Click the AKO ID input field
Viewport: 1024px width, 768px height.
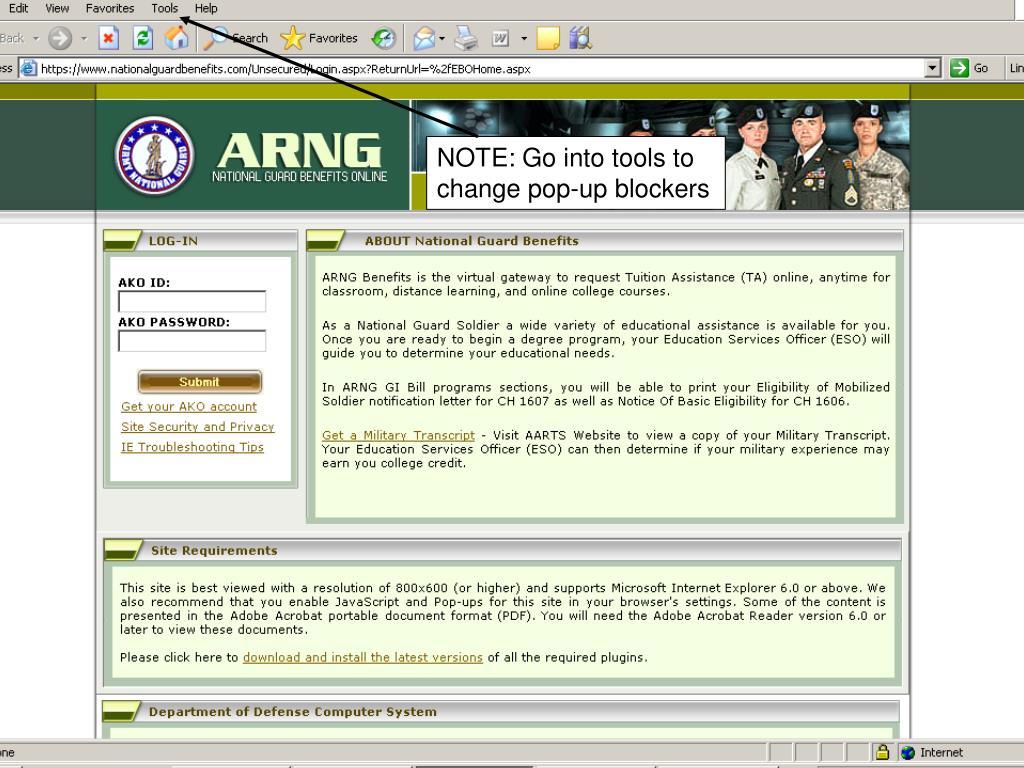tap(192, 301)
